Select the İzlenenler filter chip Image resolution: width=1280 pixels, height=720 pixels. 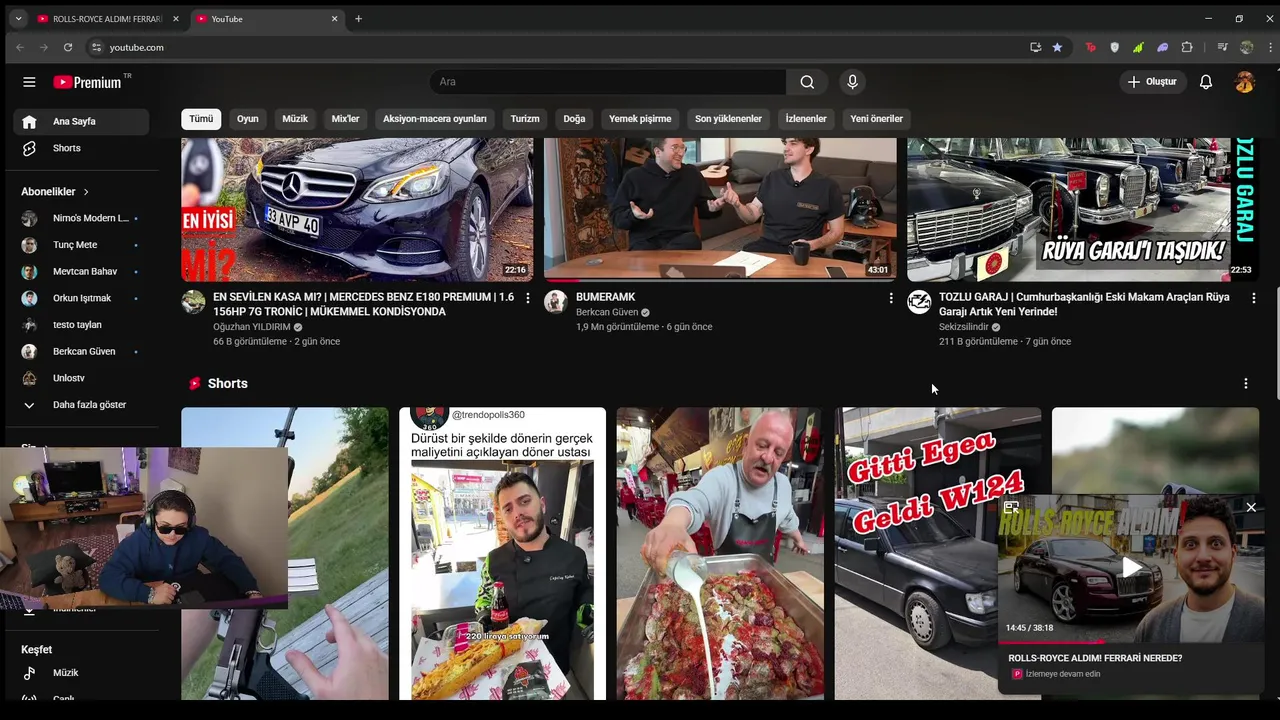(x=806, y=119)
